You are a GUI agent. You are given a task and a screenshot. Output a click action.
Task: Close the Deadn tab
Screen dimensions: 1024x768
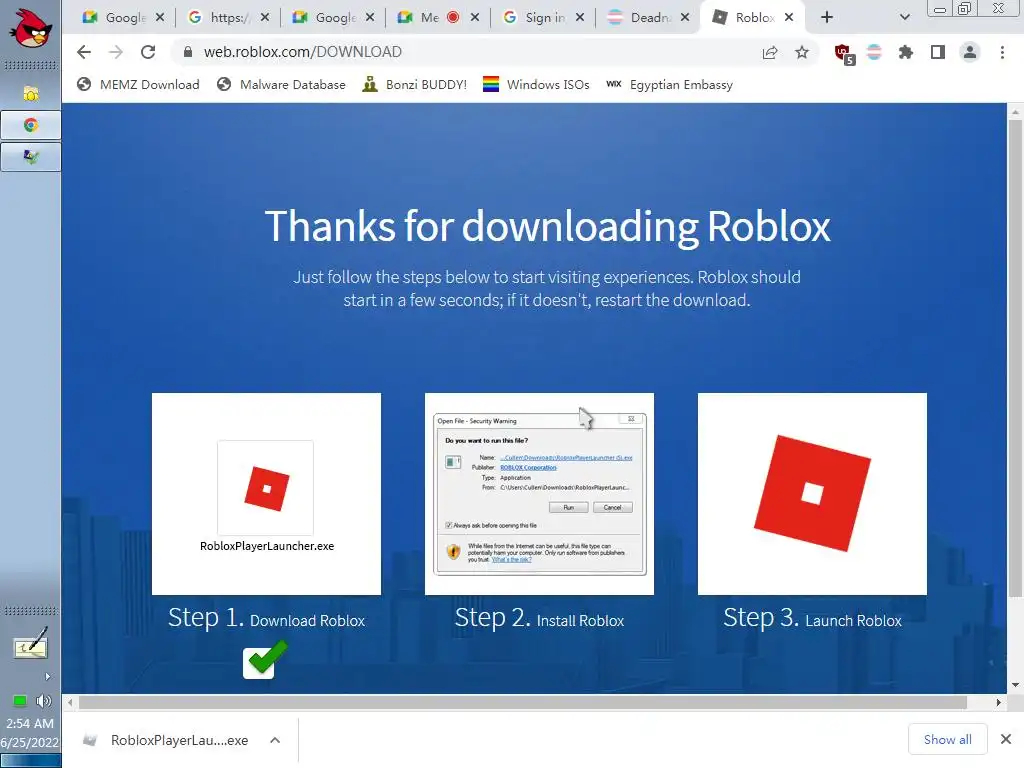pyautogui.click(x=684, y=18)
